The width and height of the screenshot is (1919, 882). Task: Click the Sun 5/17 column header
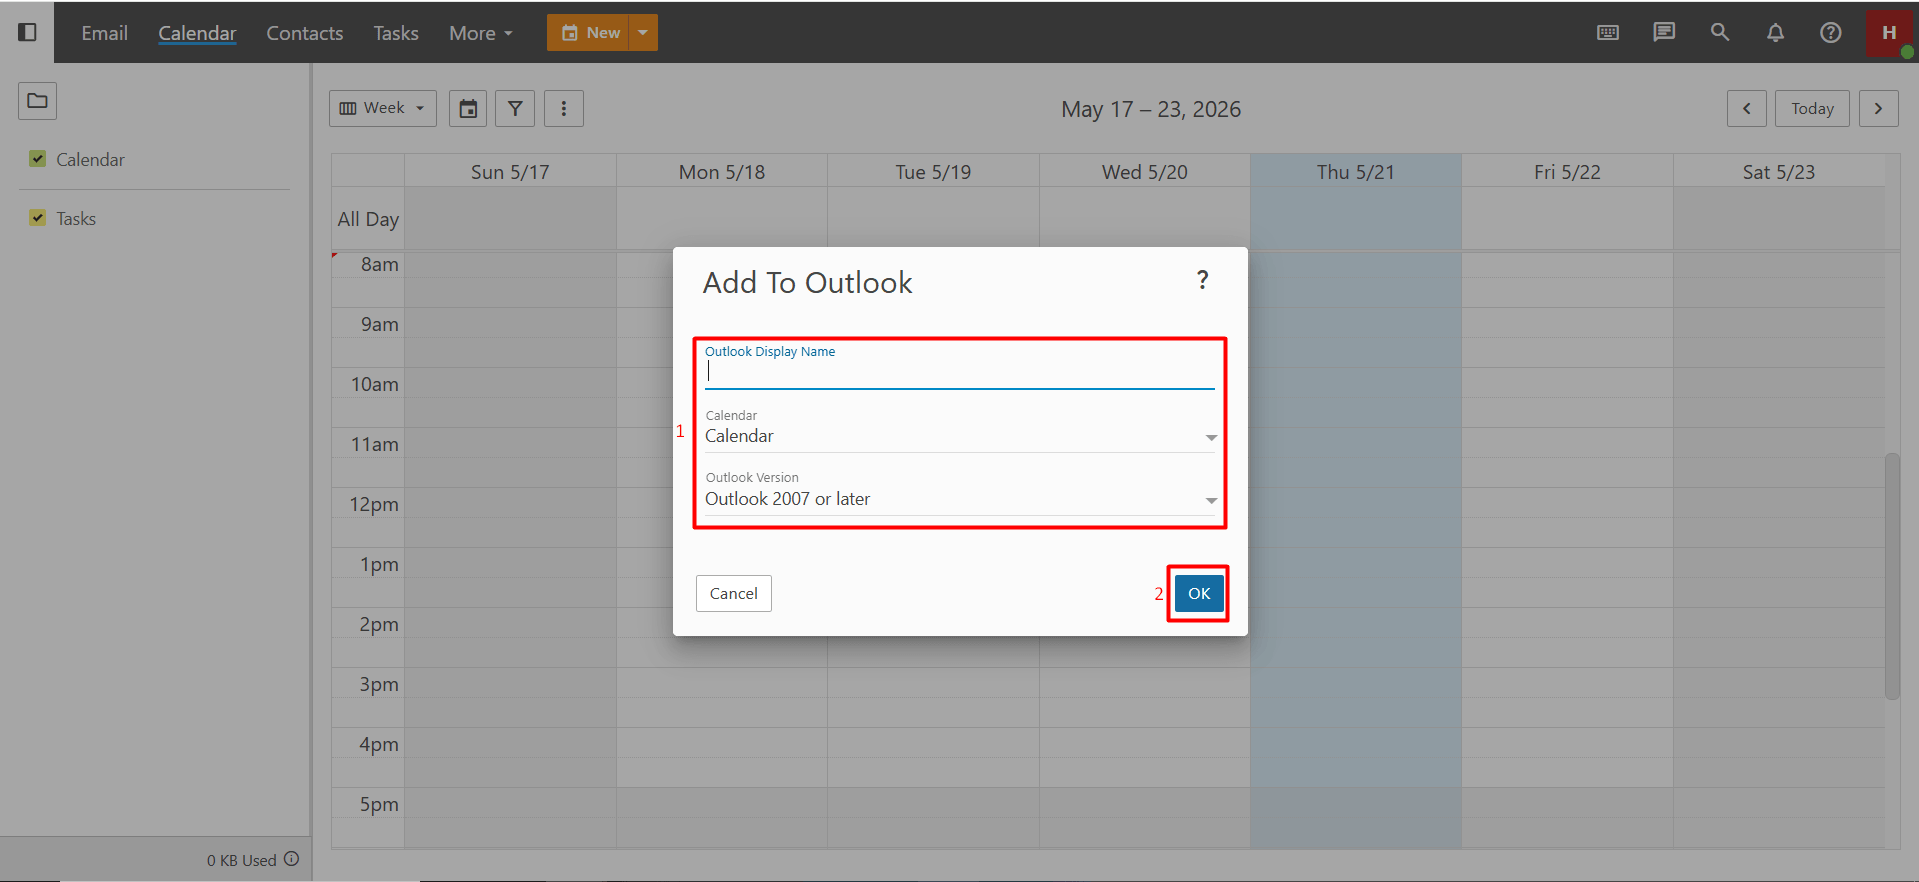(510, 172)
